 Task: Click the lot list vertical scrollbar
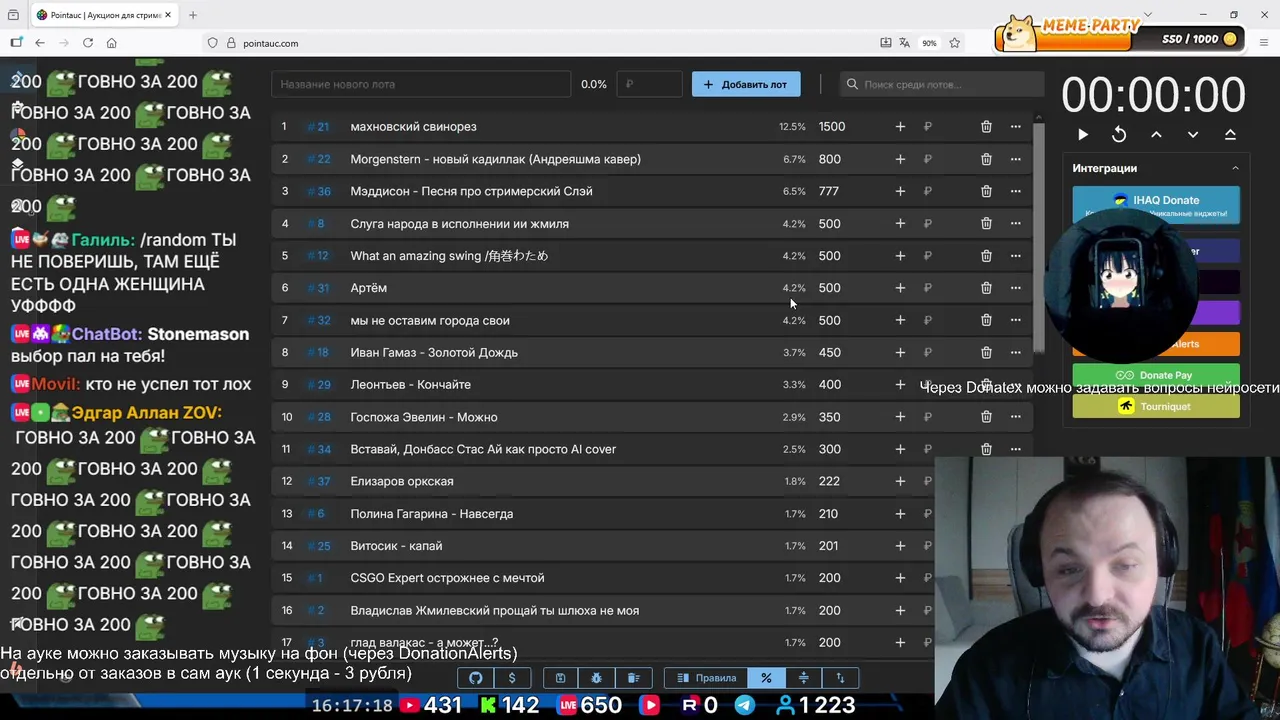[x=1038, y=240]
